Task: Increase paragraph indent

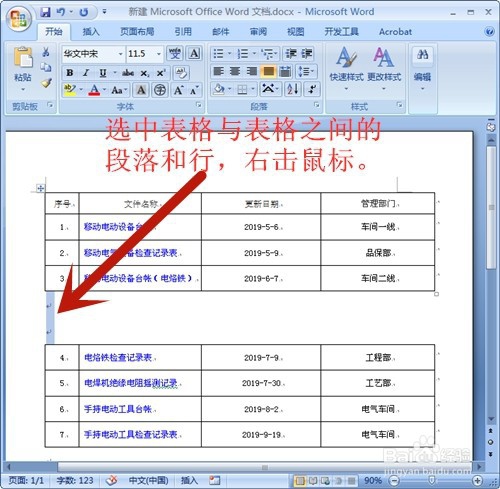Action: pos(307,53)
